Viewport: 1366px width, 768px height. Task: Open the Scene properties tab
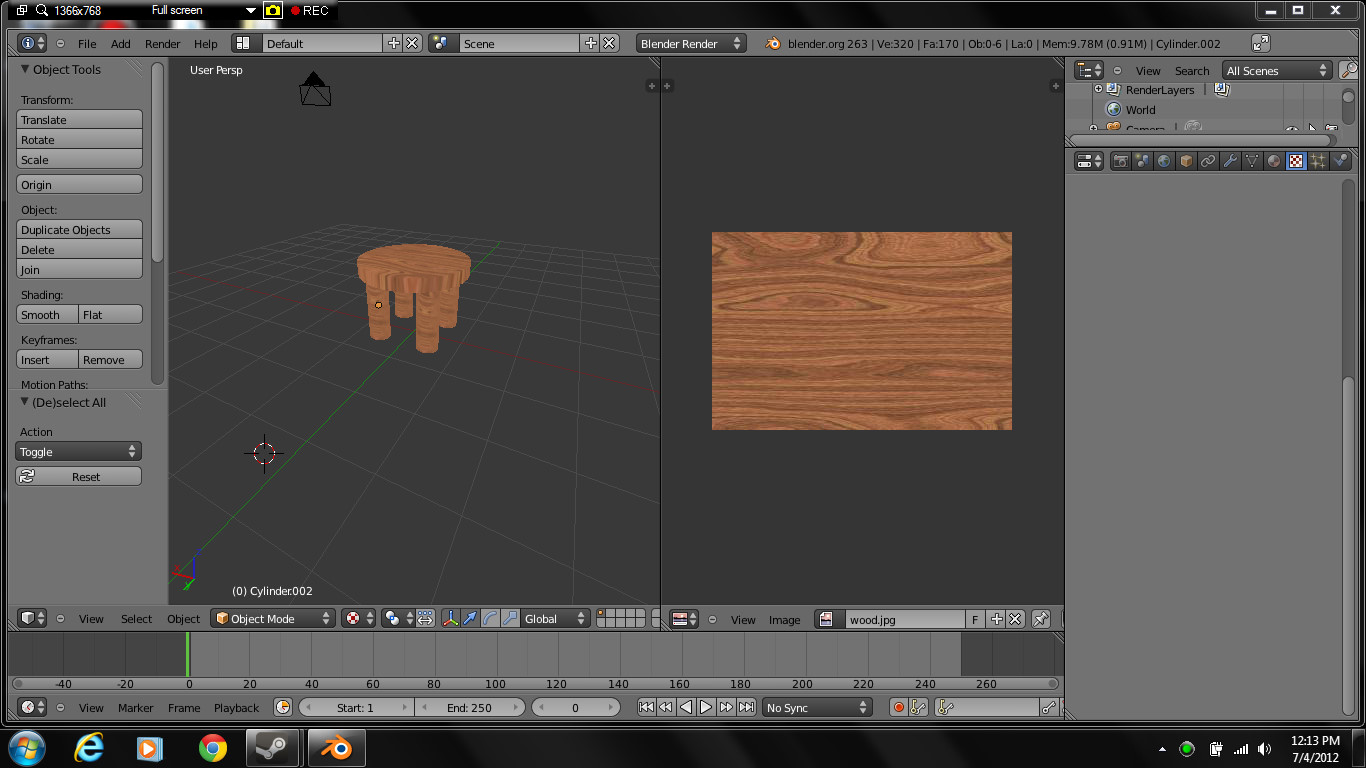(x=1143, y=161)
